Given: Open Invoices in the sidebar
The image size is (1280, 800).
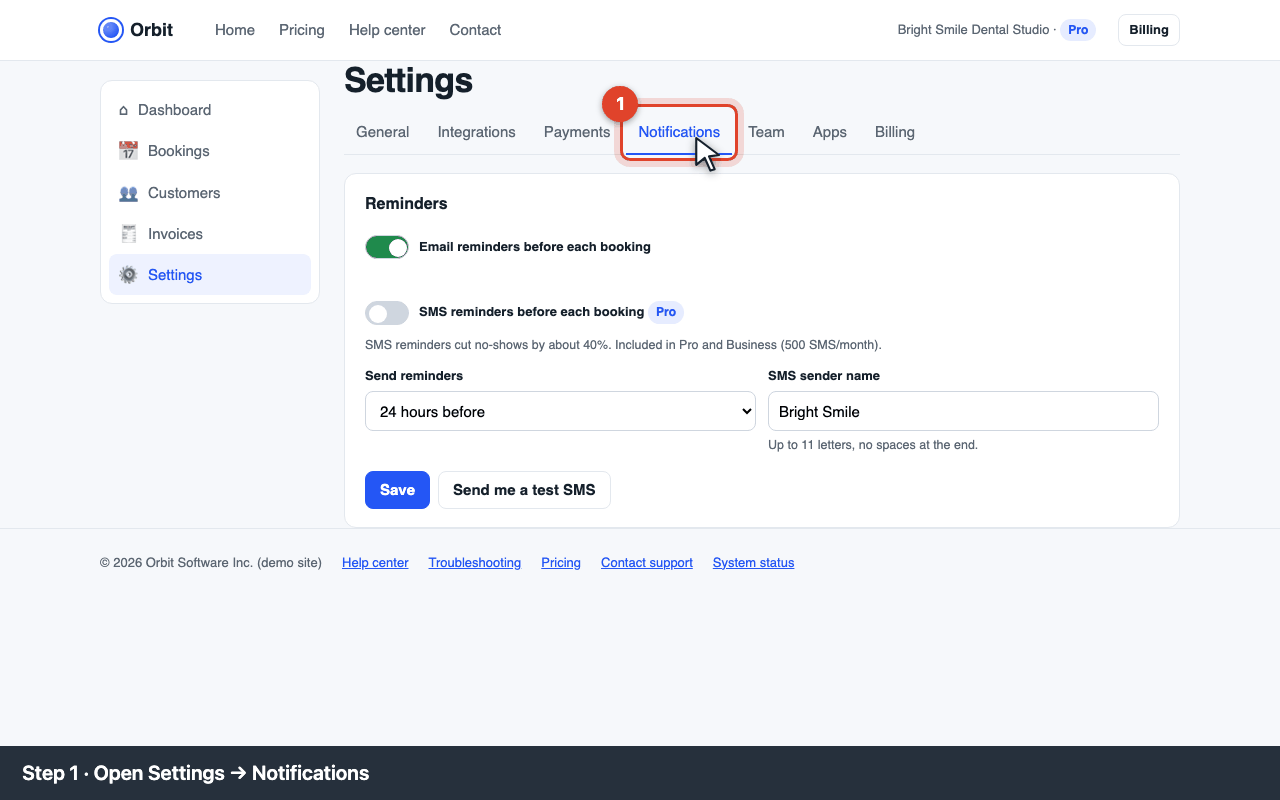Looking at the screenshot, I should (x=210, y=234).
